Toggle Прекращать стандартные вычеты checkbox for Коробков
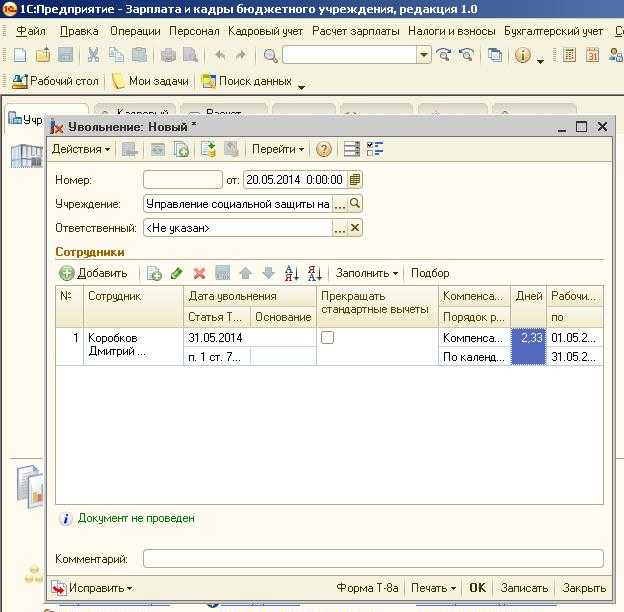This screenshot has height=612, width=624. point(327,338)
